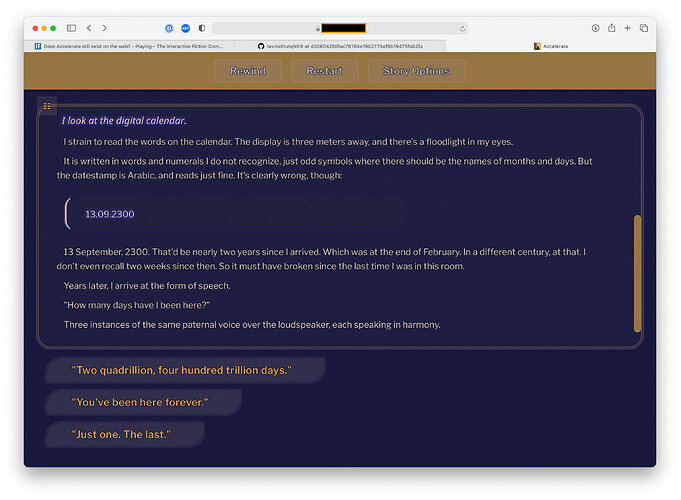Choose "Just one. The last."

pyautogui.click(x=125, y=434)
